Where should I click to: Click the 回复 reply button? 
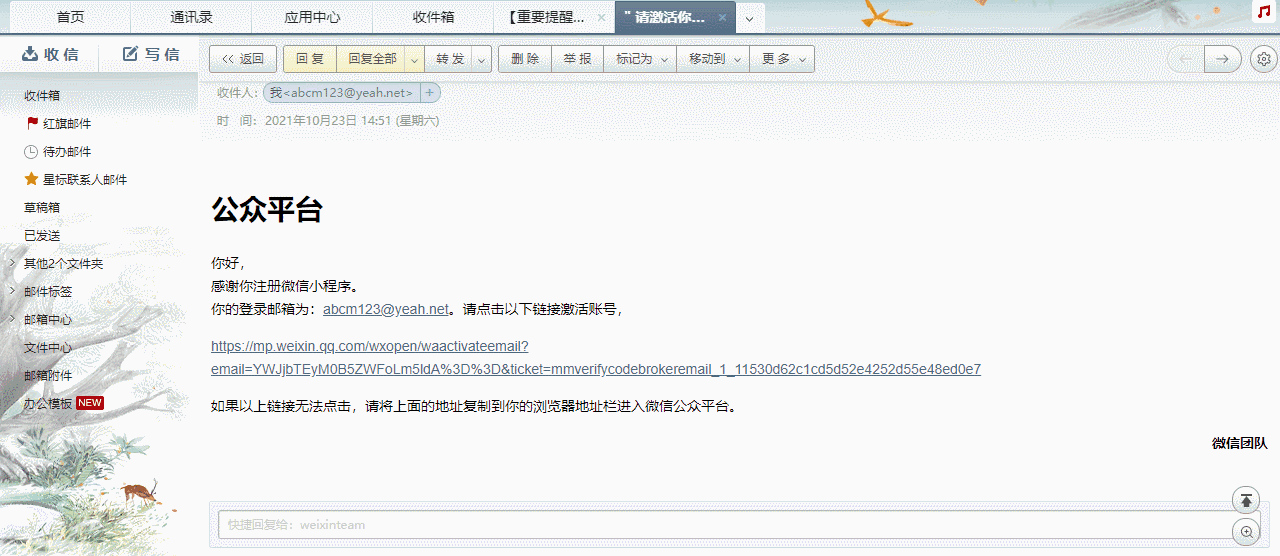(310, 59)
